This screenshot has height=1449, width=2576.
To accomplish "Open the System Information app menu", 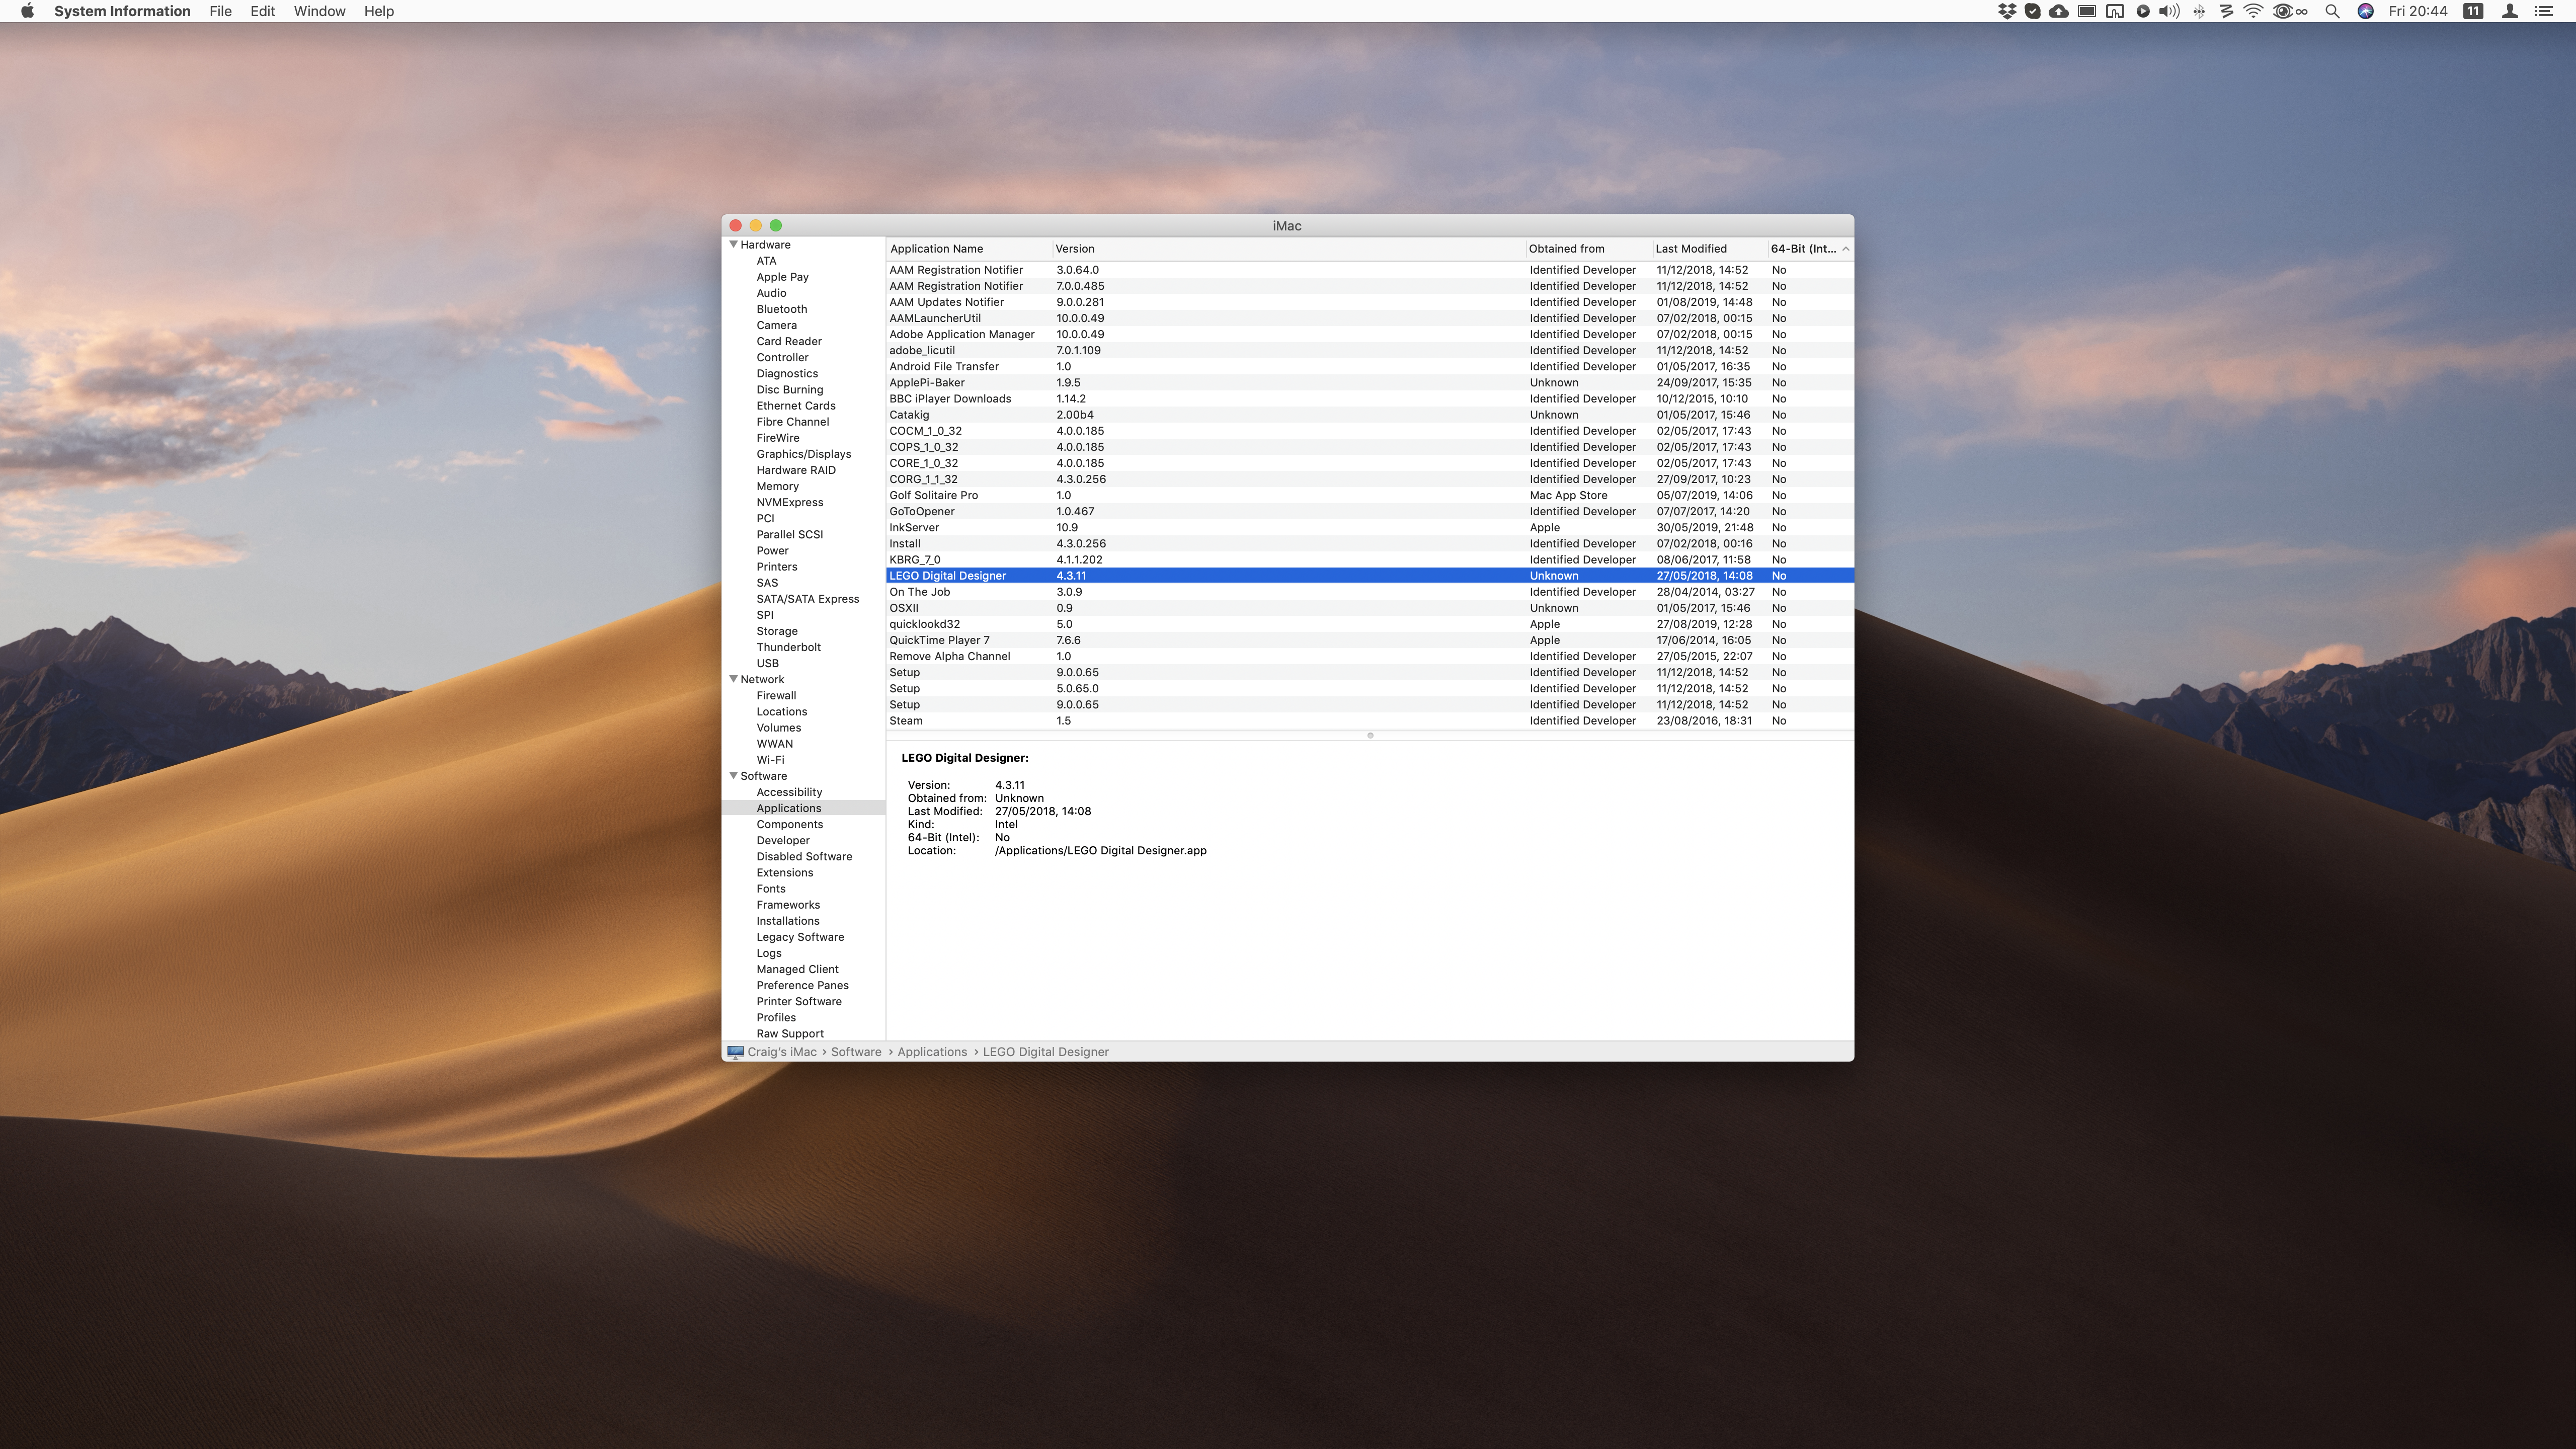I will pos(122,11).
